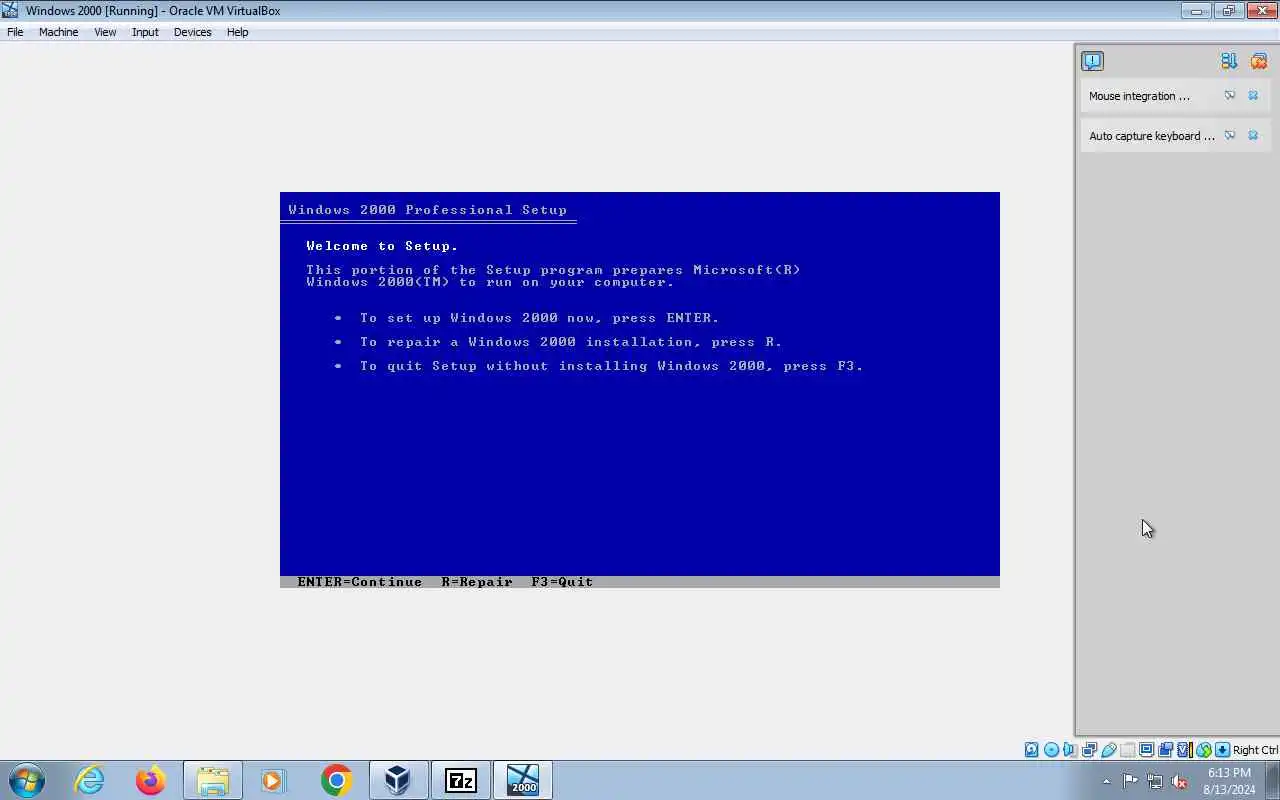Restore down the VirtualBox VM window
Image resolution: width=1280 pixels, height=800 pixels.
pos(1228,11)
